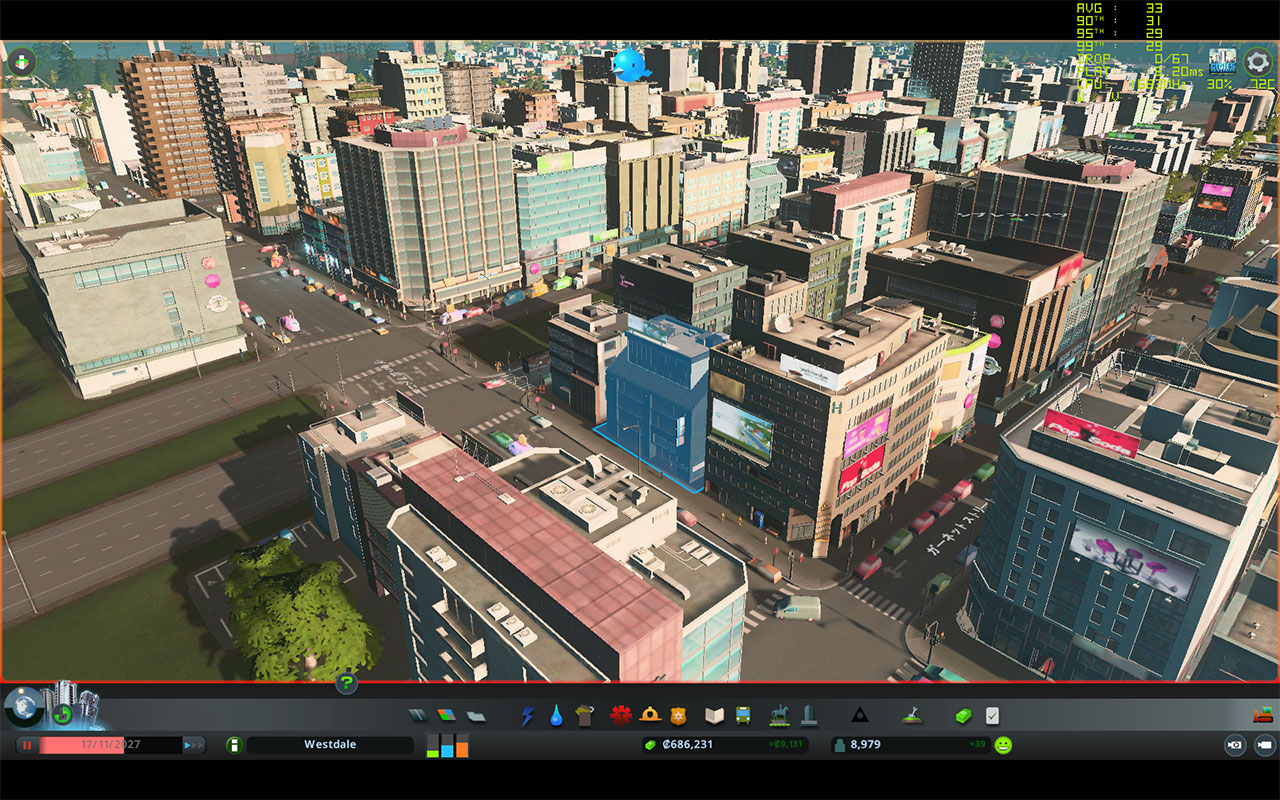Open the Fire Department menu
The image size is (1280, 800).
pyautogui.click(x=650, y=715)
